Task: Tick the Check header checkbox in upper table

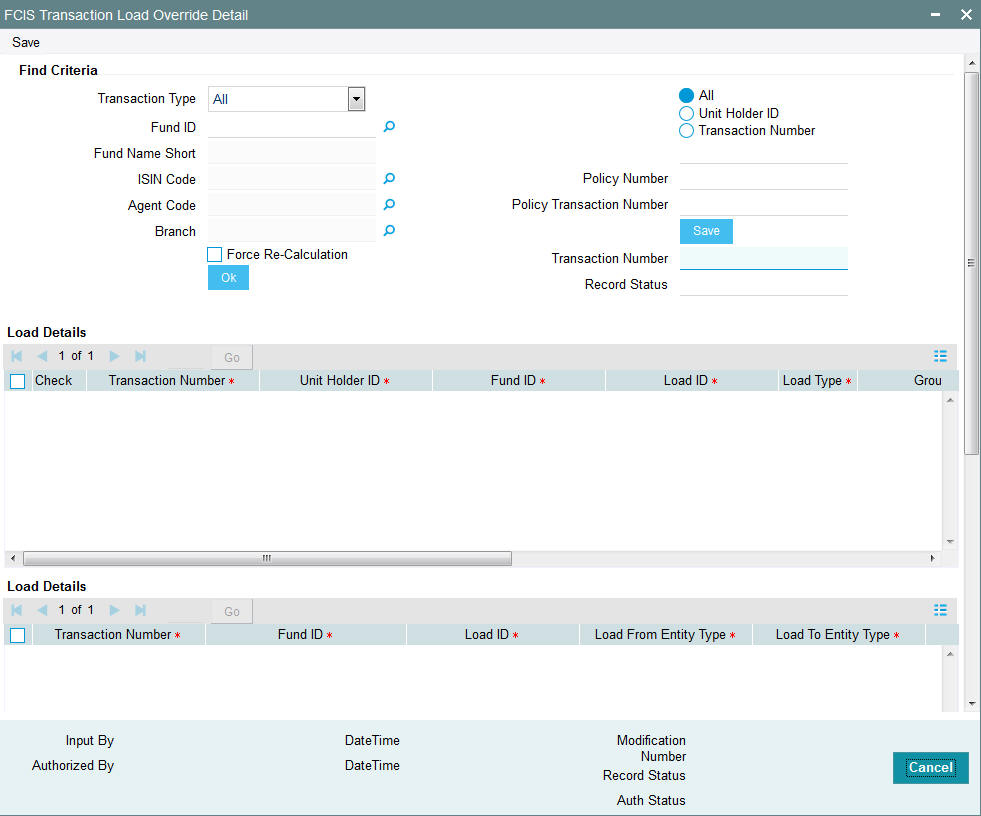Action: pos(18,381)
